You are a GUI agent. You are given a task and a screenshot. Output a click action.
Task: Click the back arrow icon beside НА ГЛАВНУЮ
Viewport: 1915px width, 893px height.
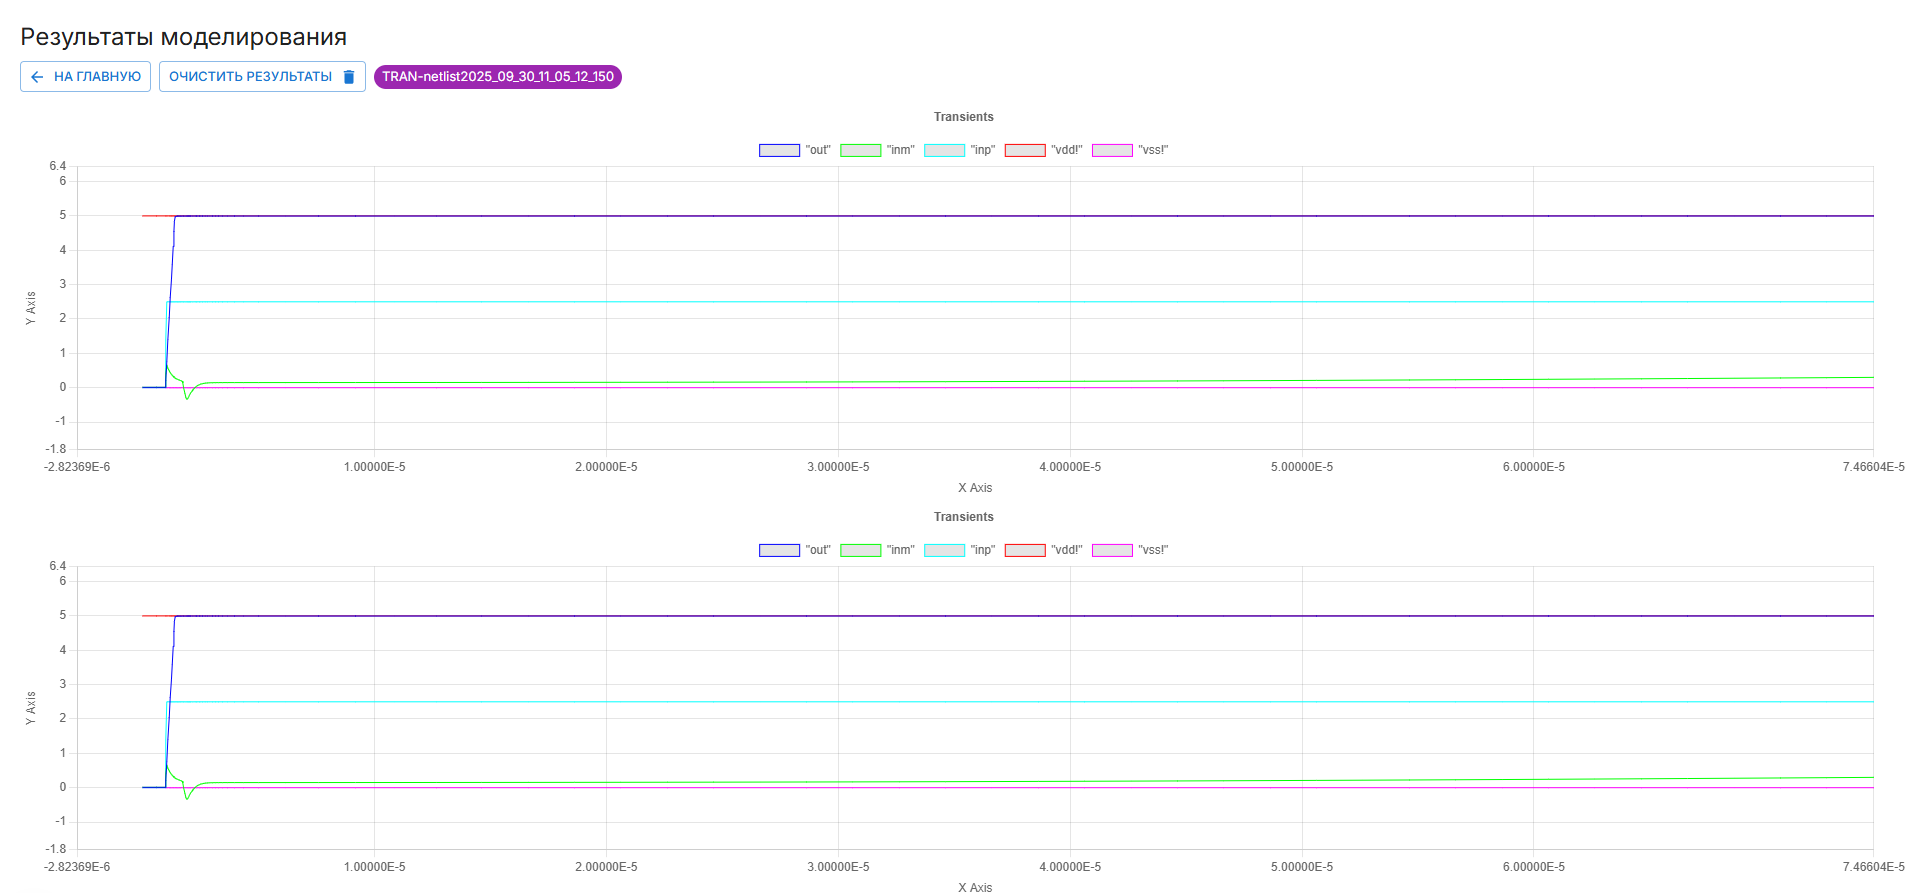coord(37,77)
